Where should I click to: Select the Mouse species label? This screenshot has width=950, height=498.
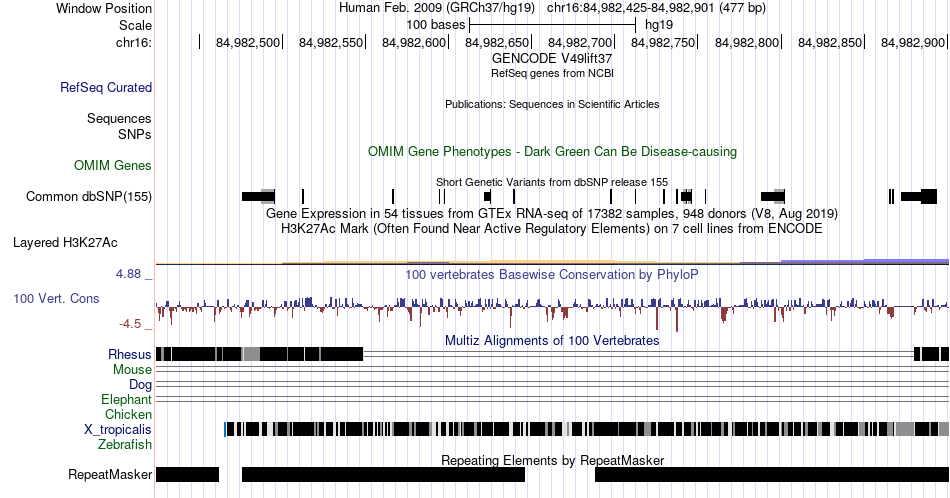point(132,370)
